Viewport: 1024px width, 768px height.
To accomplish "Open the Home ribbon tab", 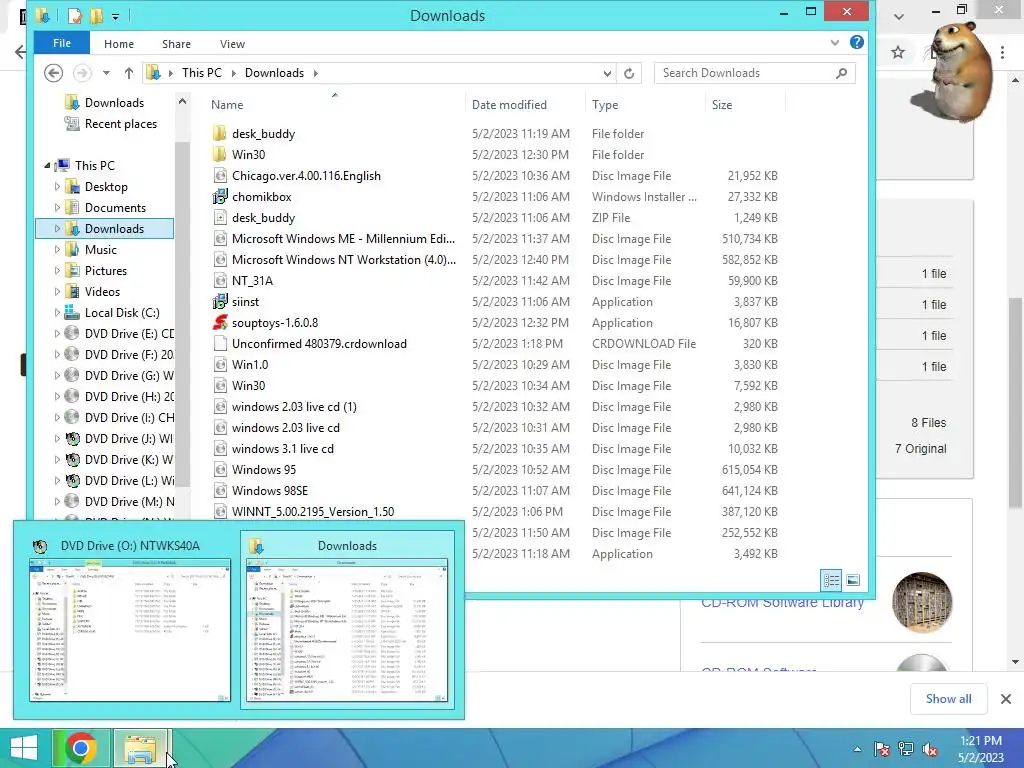I will [119, 44].
